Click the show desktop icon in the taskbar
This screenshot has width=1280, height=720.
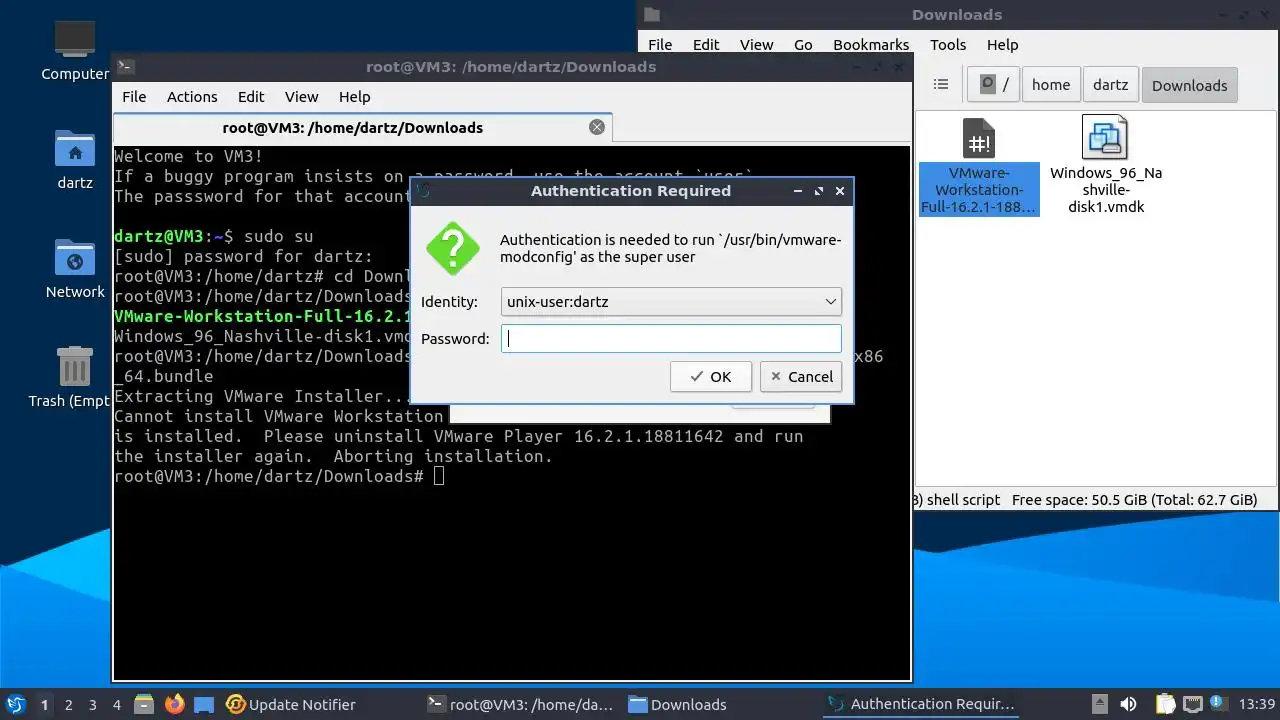[x=204, y=704]
